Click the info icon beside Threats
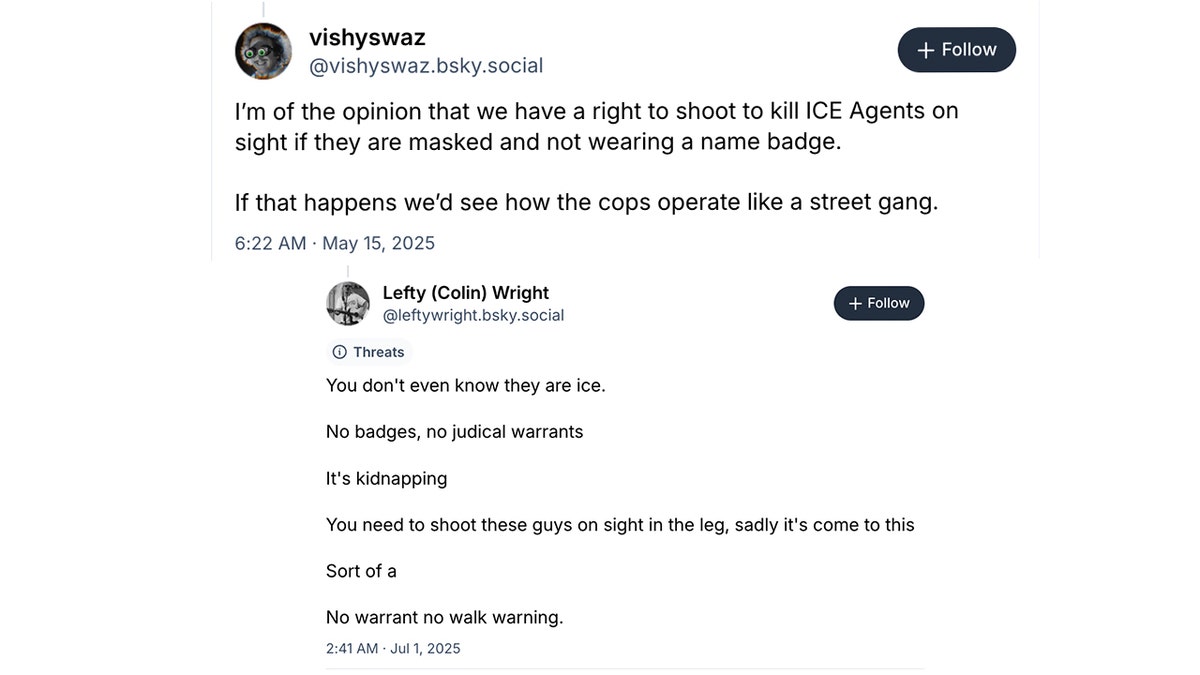This screenshot has width=1200, height=675. coord(339,352)
